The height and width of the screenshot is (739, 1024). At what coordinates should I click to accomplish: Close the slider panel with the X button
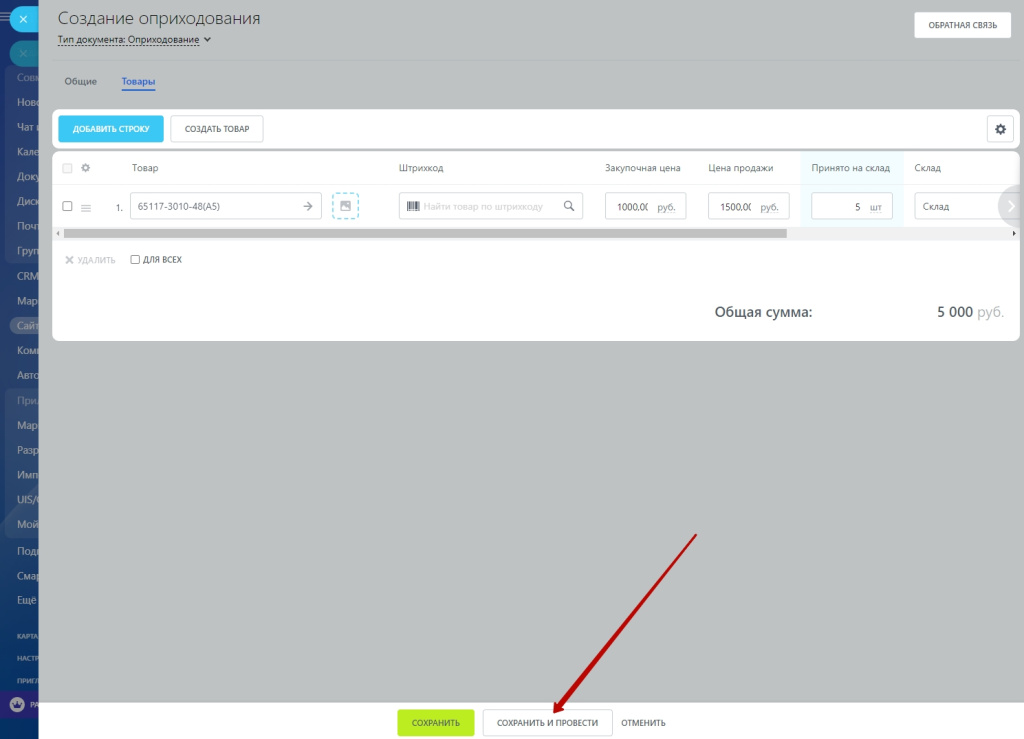coord(23,19)
